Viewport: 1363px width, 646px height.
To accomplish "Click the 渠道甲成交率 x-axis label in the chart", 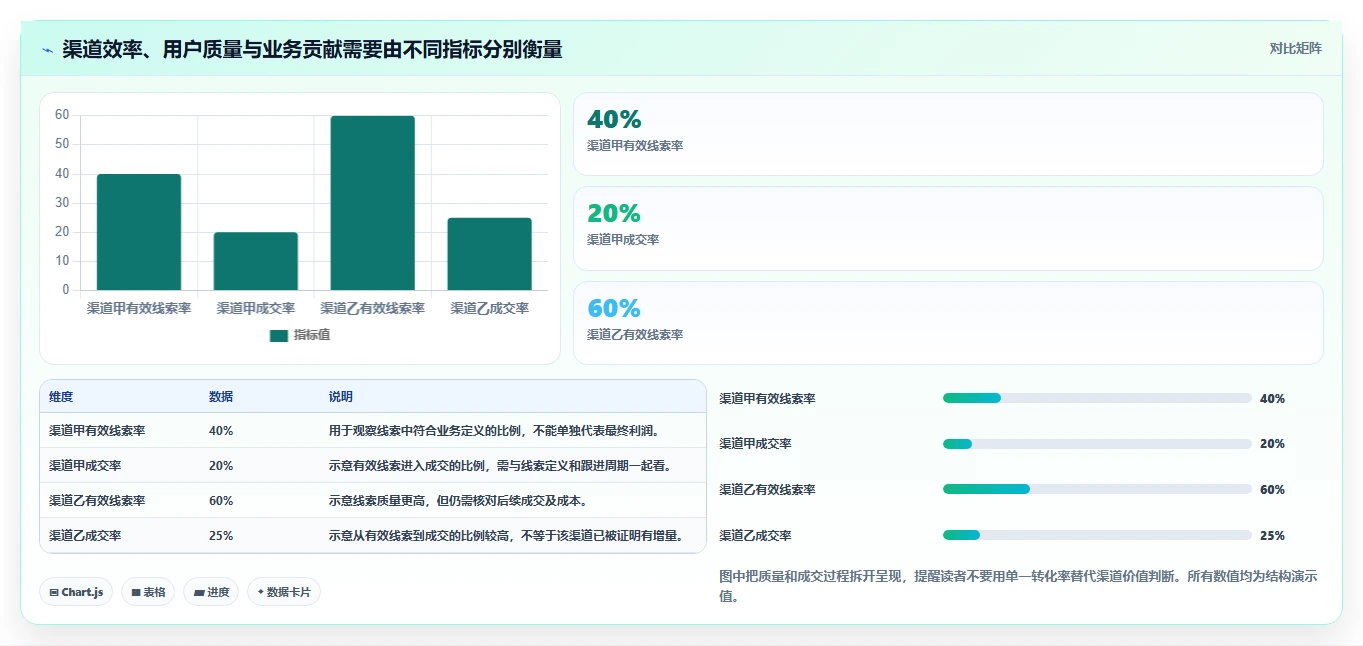I will pos(256,309).
